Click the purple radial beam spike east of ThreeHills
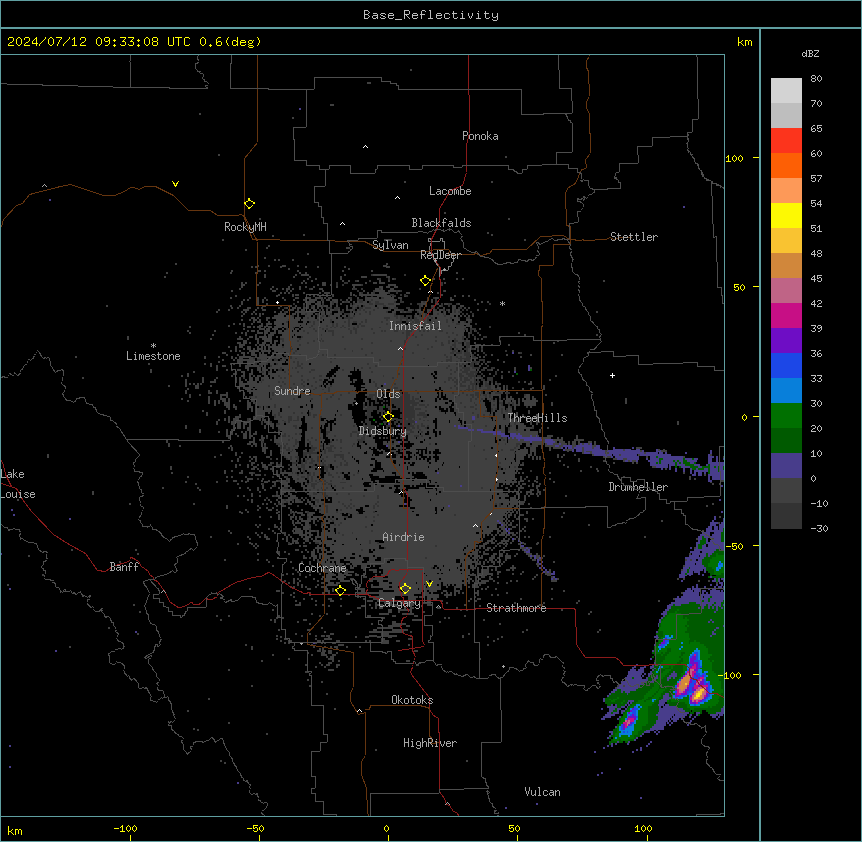 588,448
